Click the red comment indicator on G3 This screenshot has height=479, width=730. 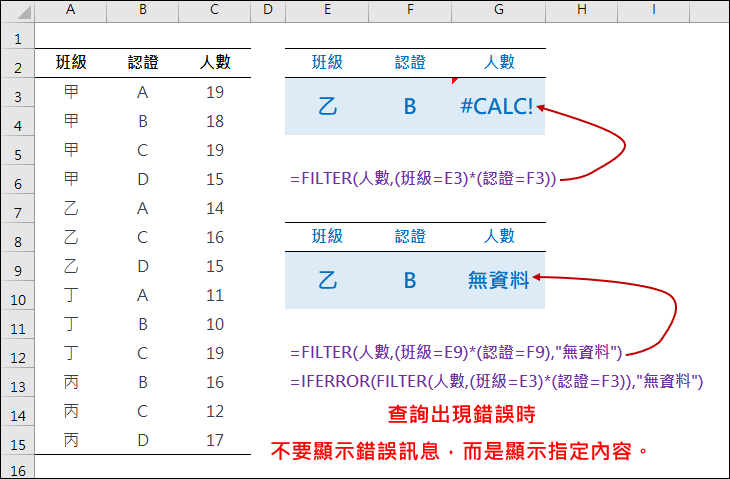click(454, 81)
